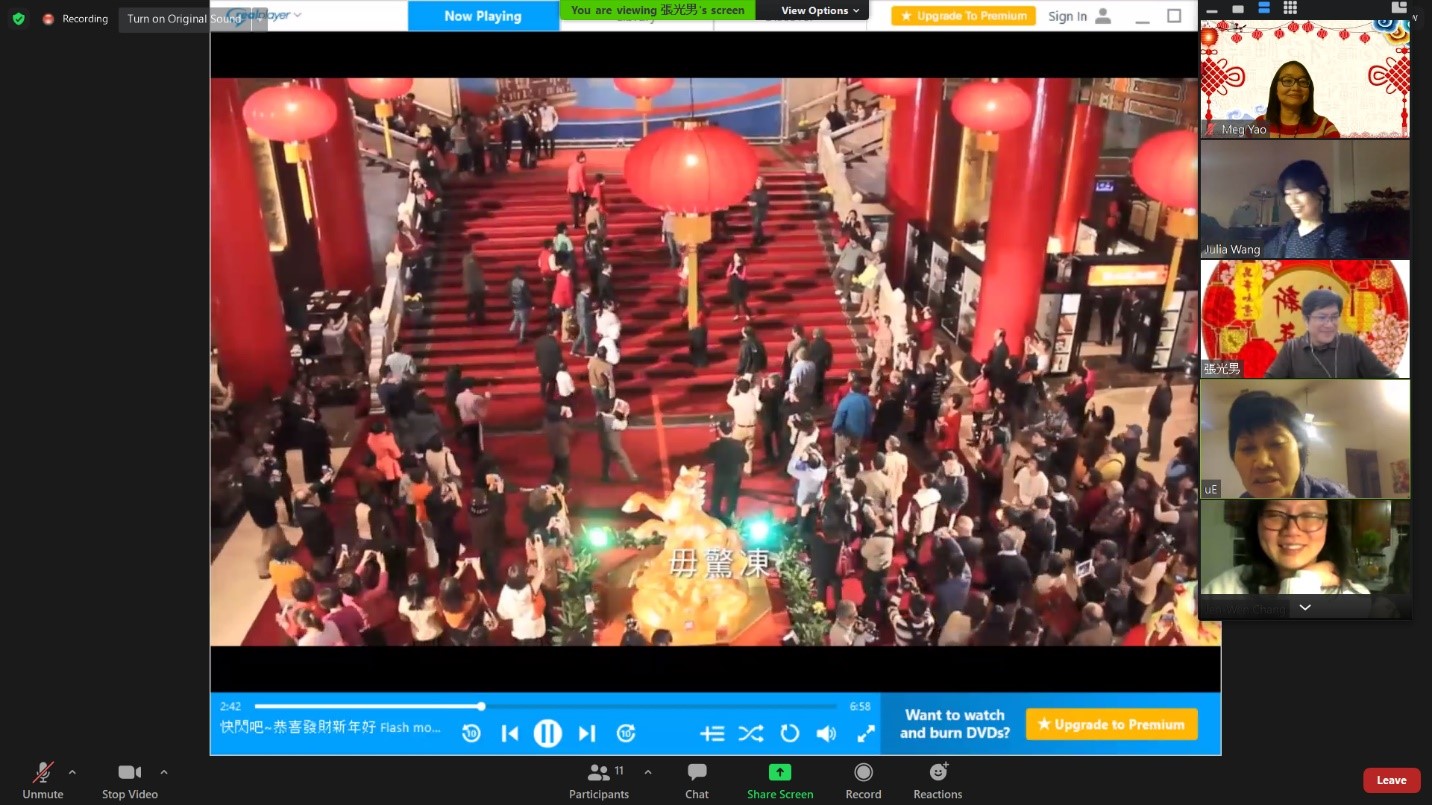Screen dimensions: 1432x805
Task: Expand the View Options dropdown
Action: [820, 11]
